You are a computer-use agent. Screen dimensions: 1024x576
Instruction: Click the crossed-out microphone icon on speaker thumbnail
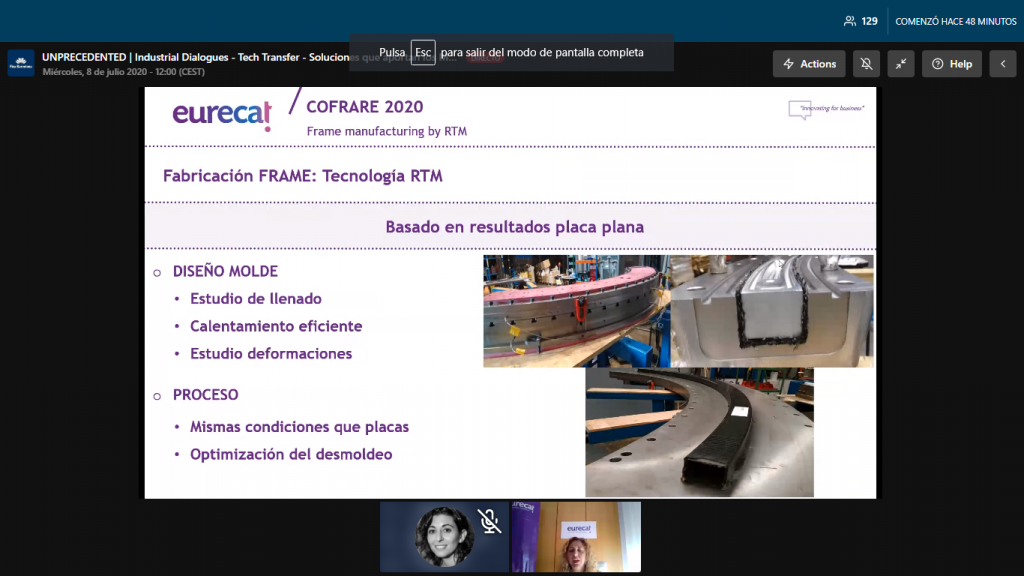click(x=488, y=521)
